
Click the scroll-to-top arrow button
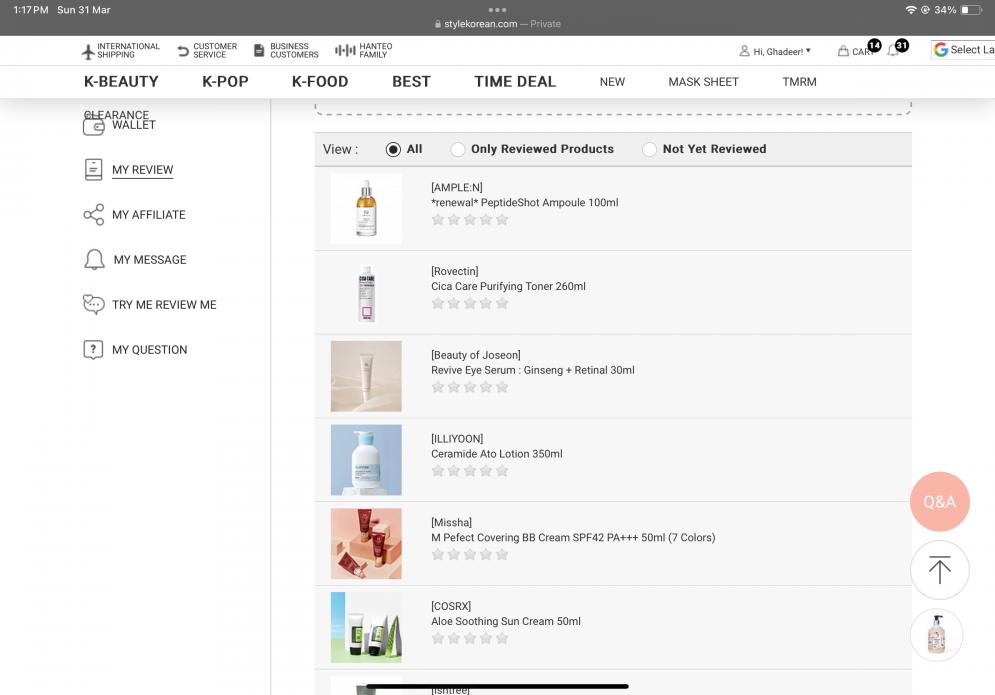point(939,570)
